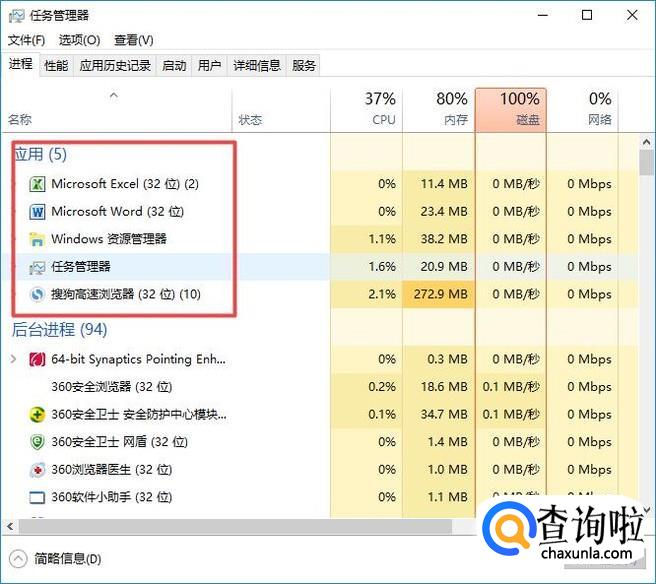Sort by the 名称 column header
This screenshot has height=584, width=656.
coord(116,110)
